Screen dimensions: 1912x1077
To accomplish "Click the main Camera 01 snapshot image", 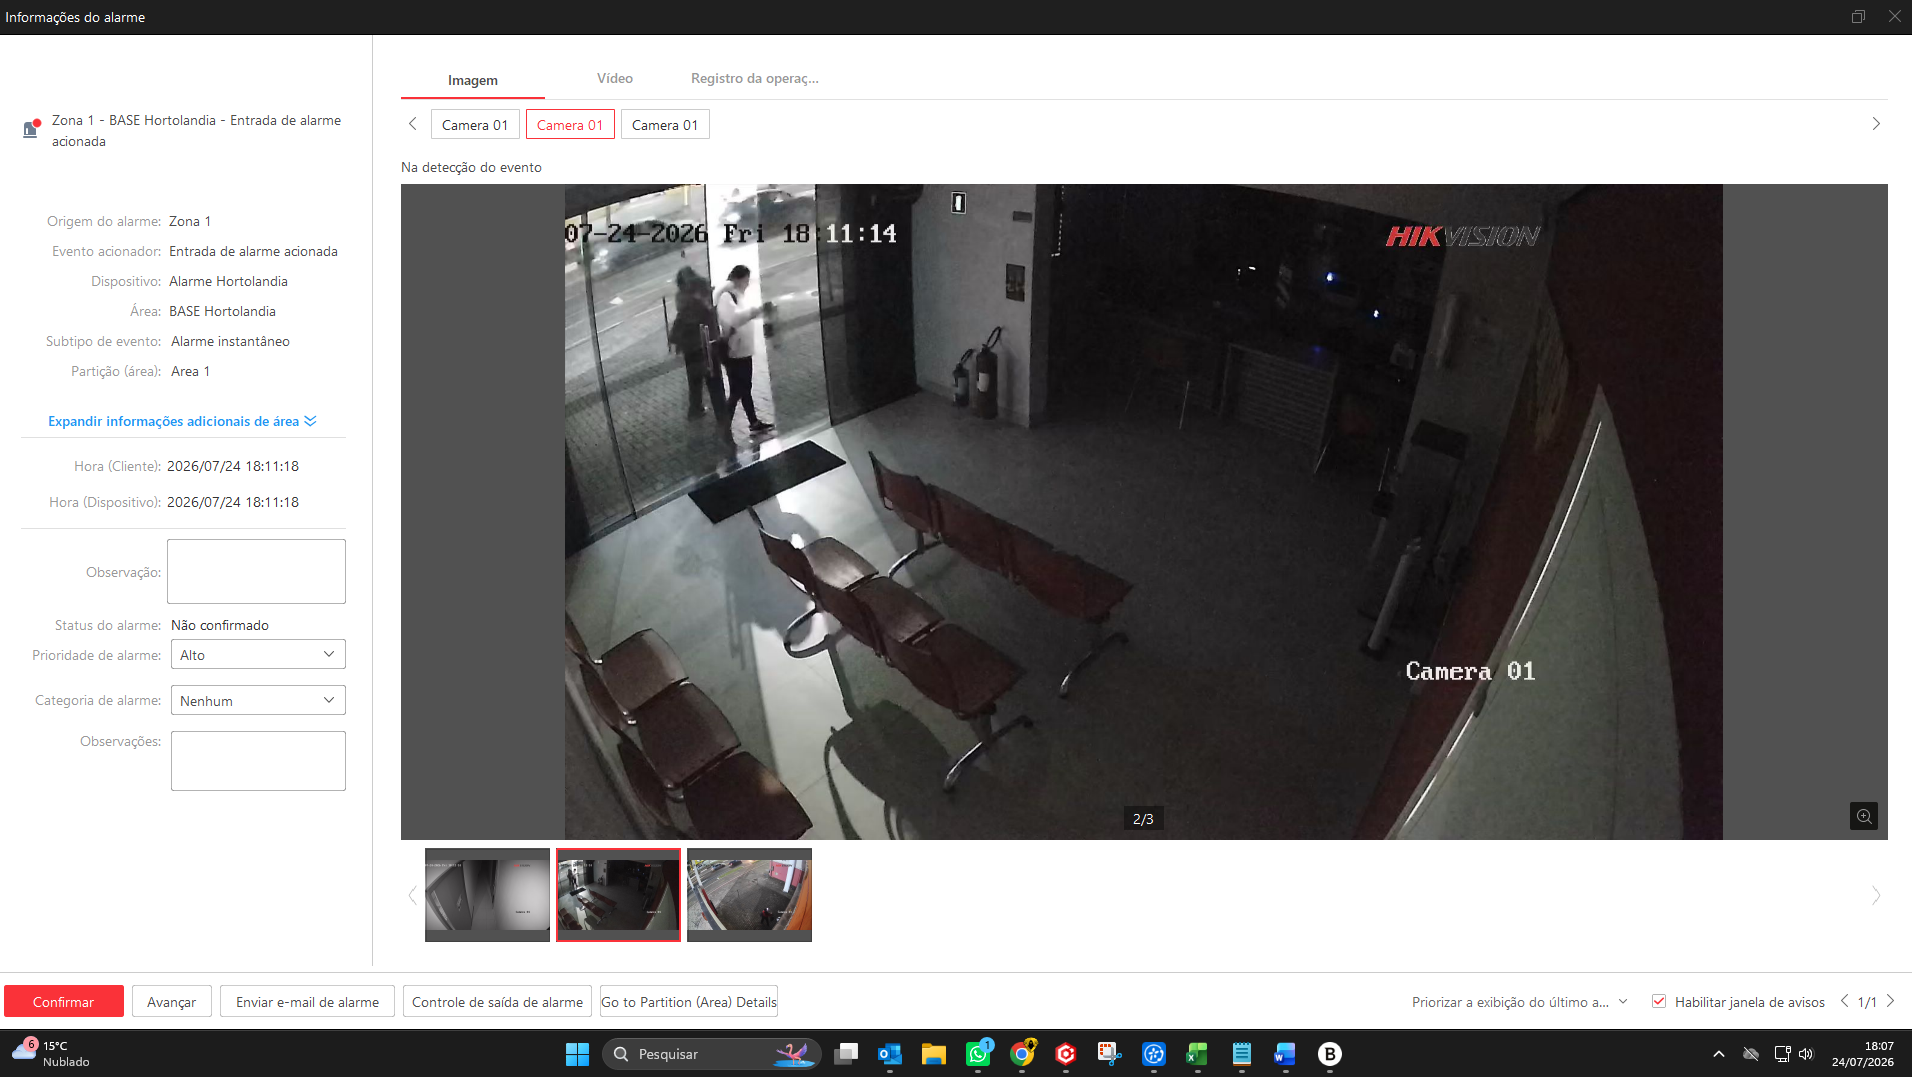I will (x=1143, y=511).
